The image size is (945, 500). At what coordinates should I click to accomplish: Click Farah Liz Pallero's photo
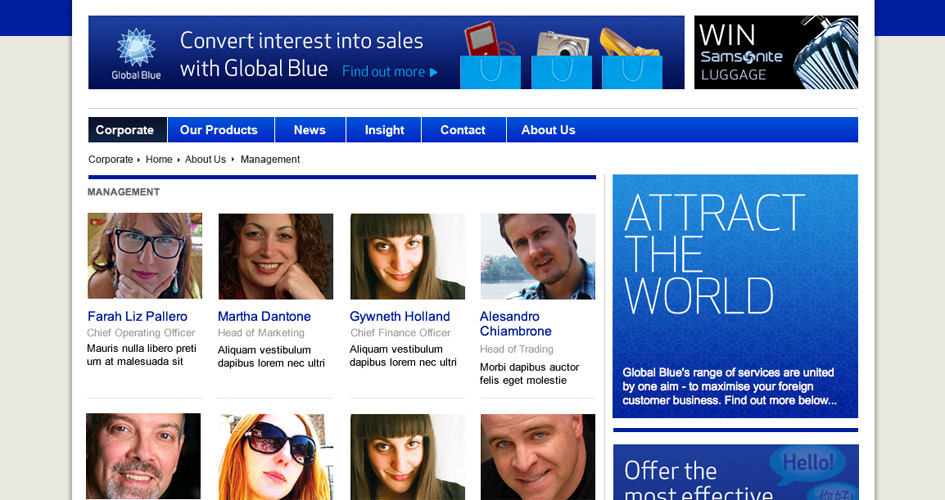[x=145, y=256]
